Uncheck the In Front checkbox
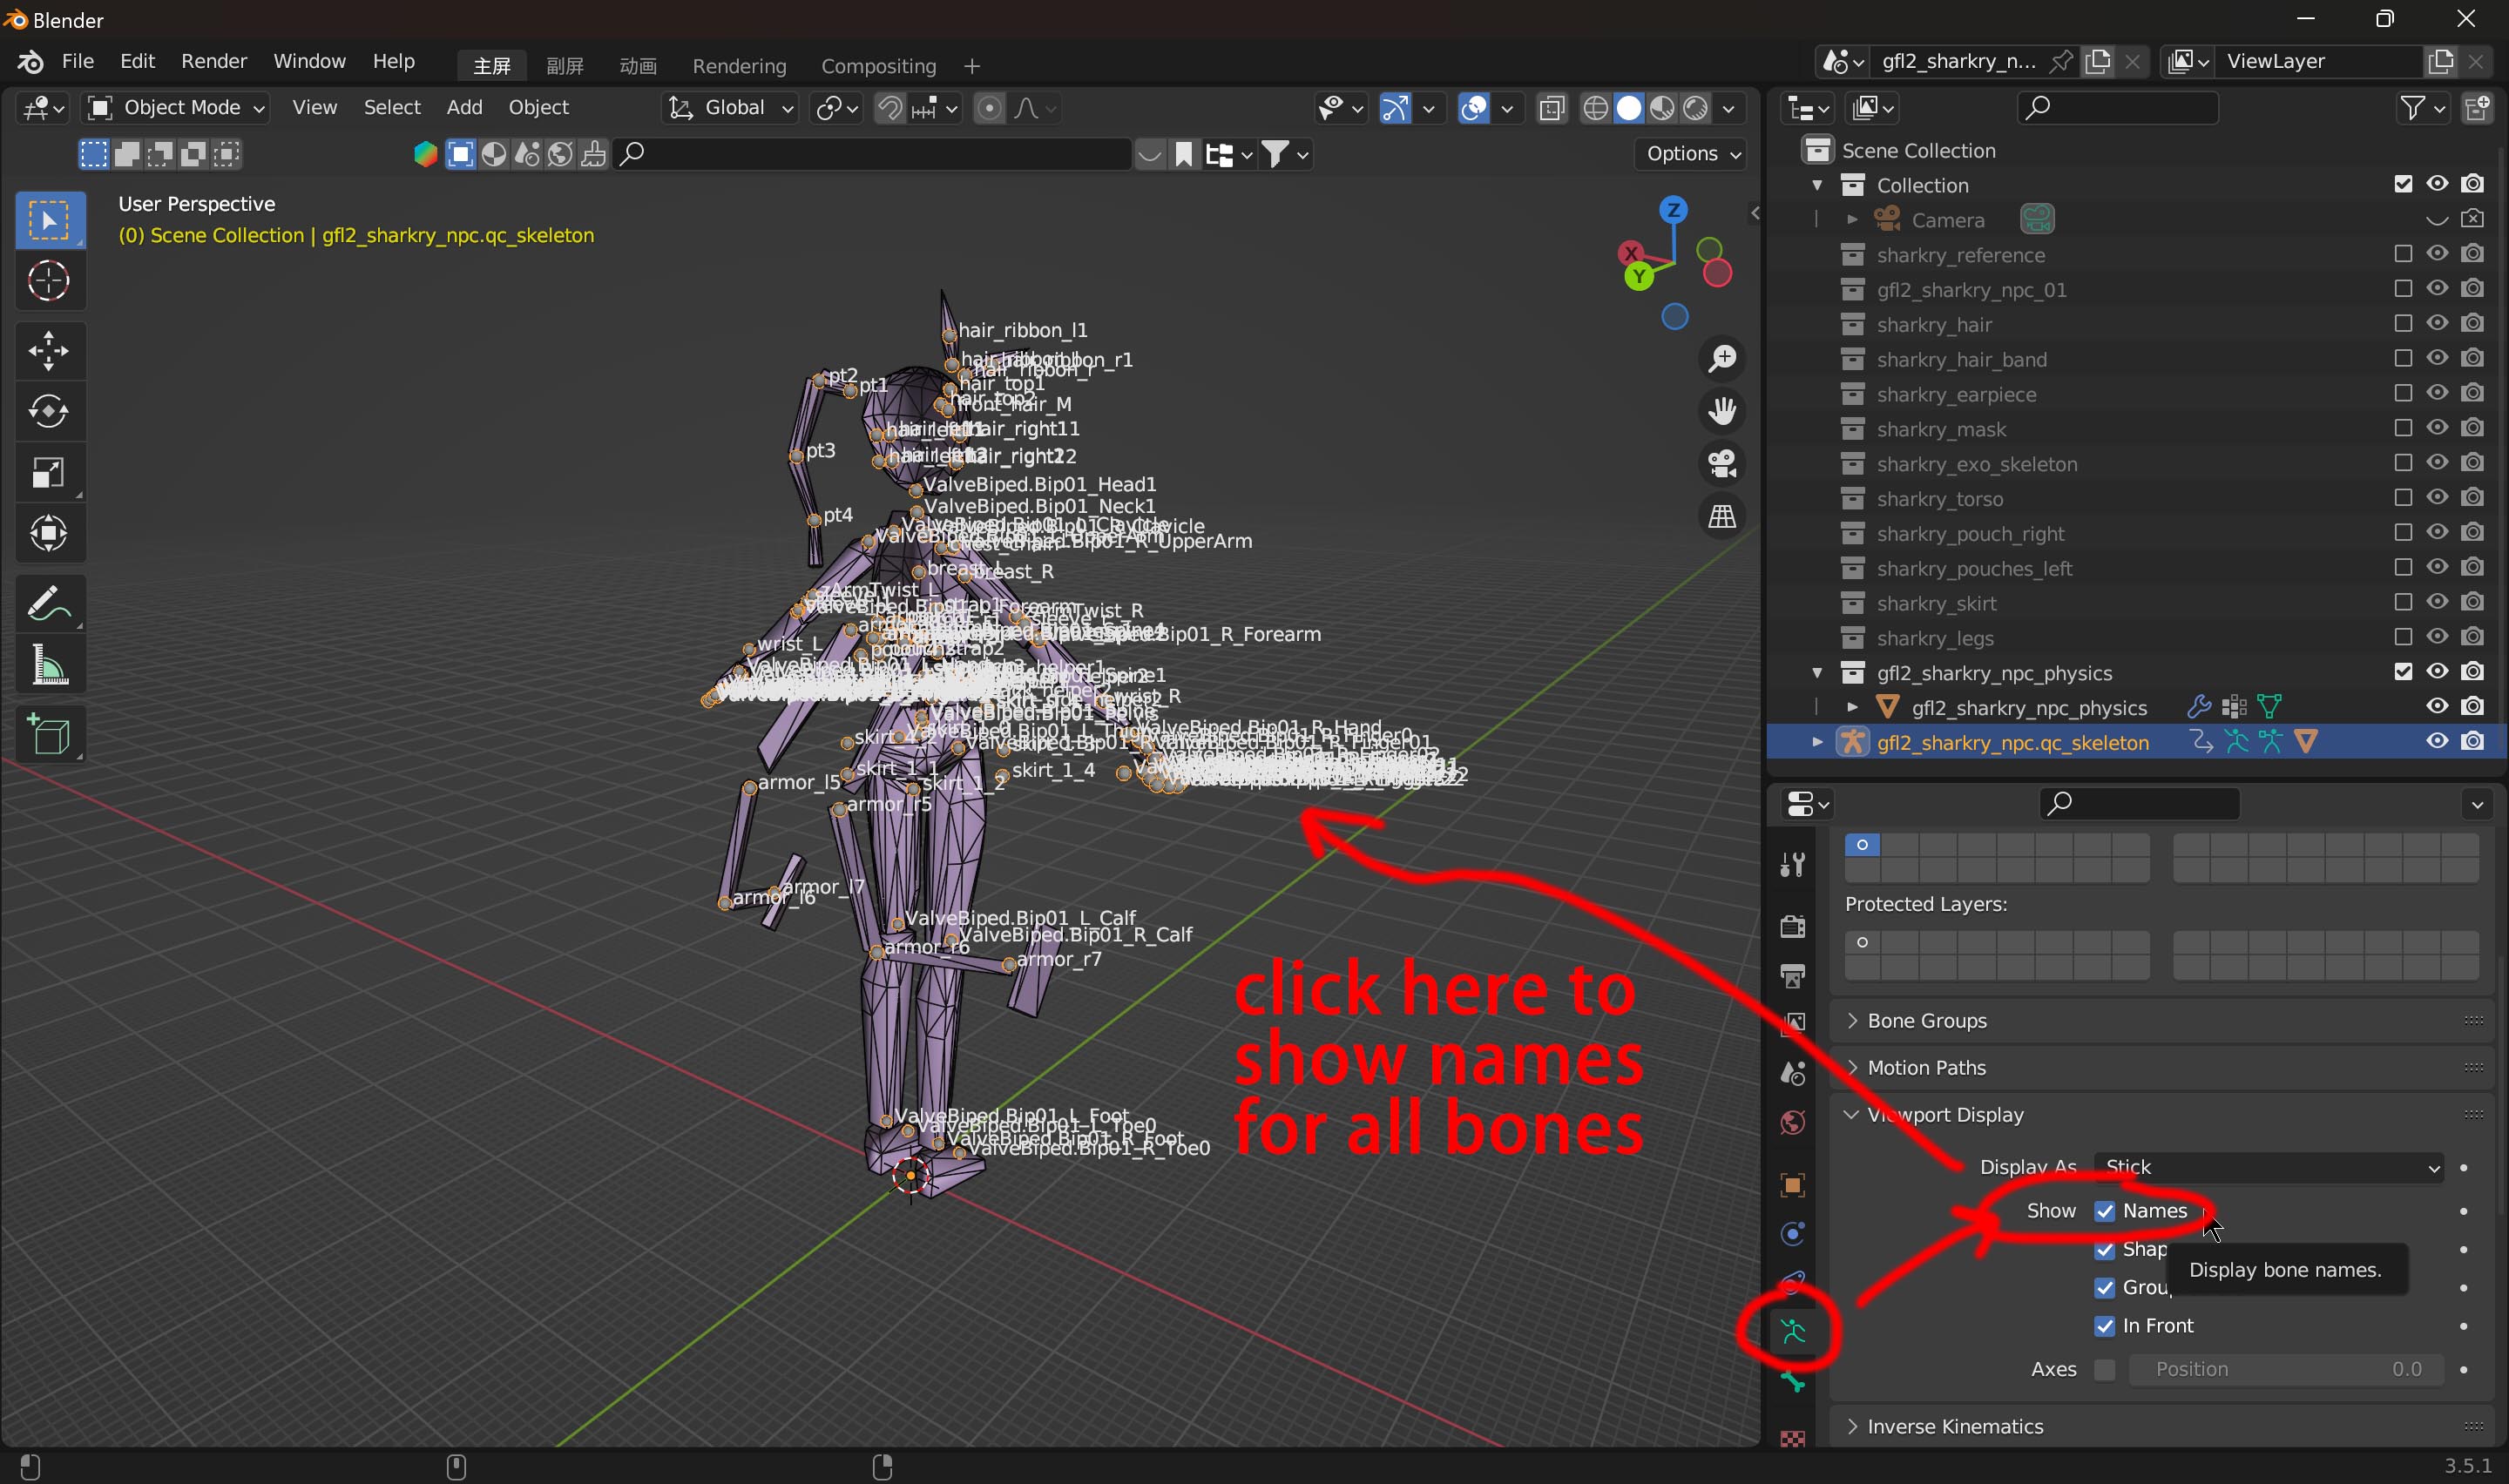2509x1484 pixels. tap(2105, 1326)
